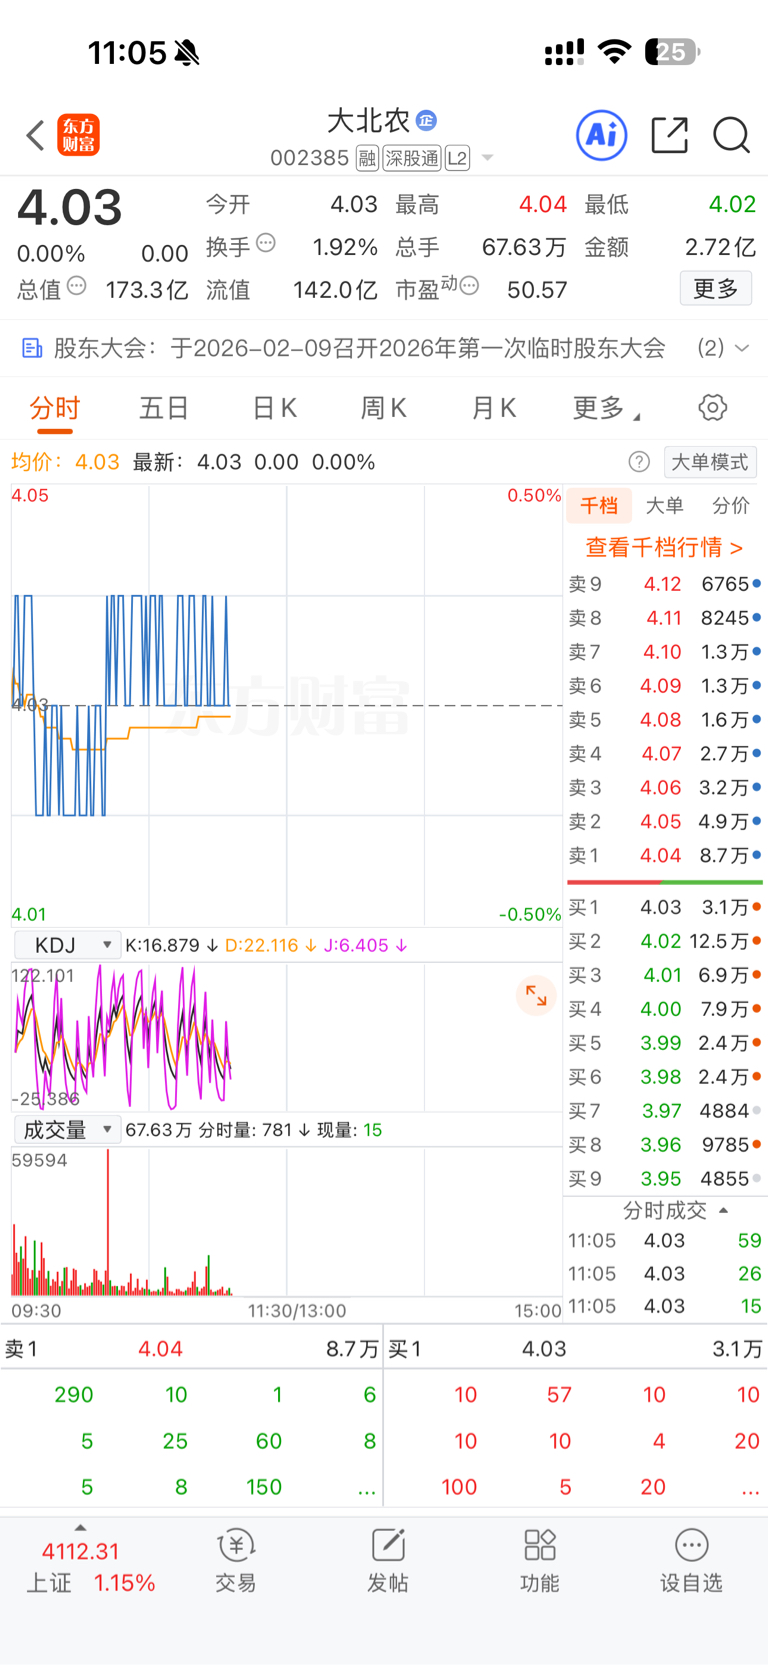Switch to 五日 tab
768x1665 pixels.
click(x=164, y=408)
